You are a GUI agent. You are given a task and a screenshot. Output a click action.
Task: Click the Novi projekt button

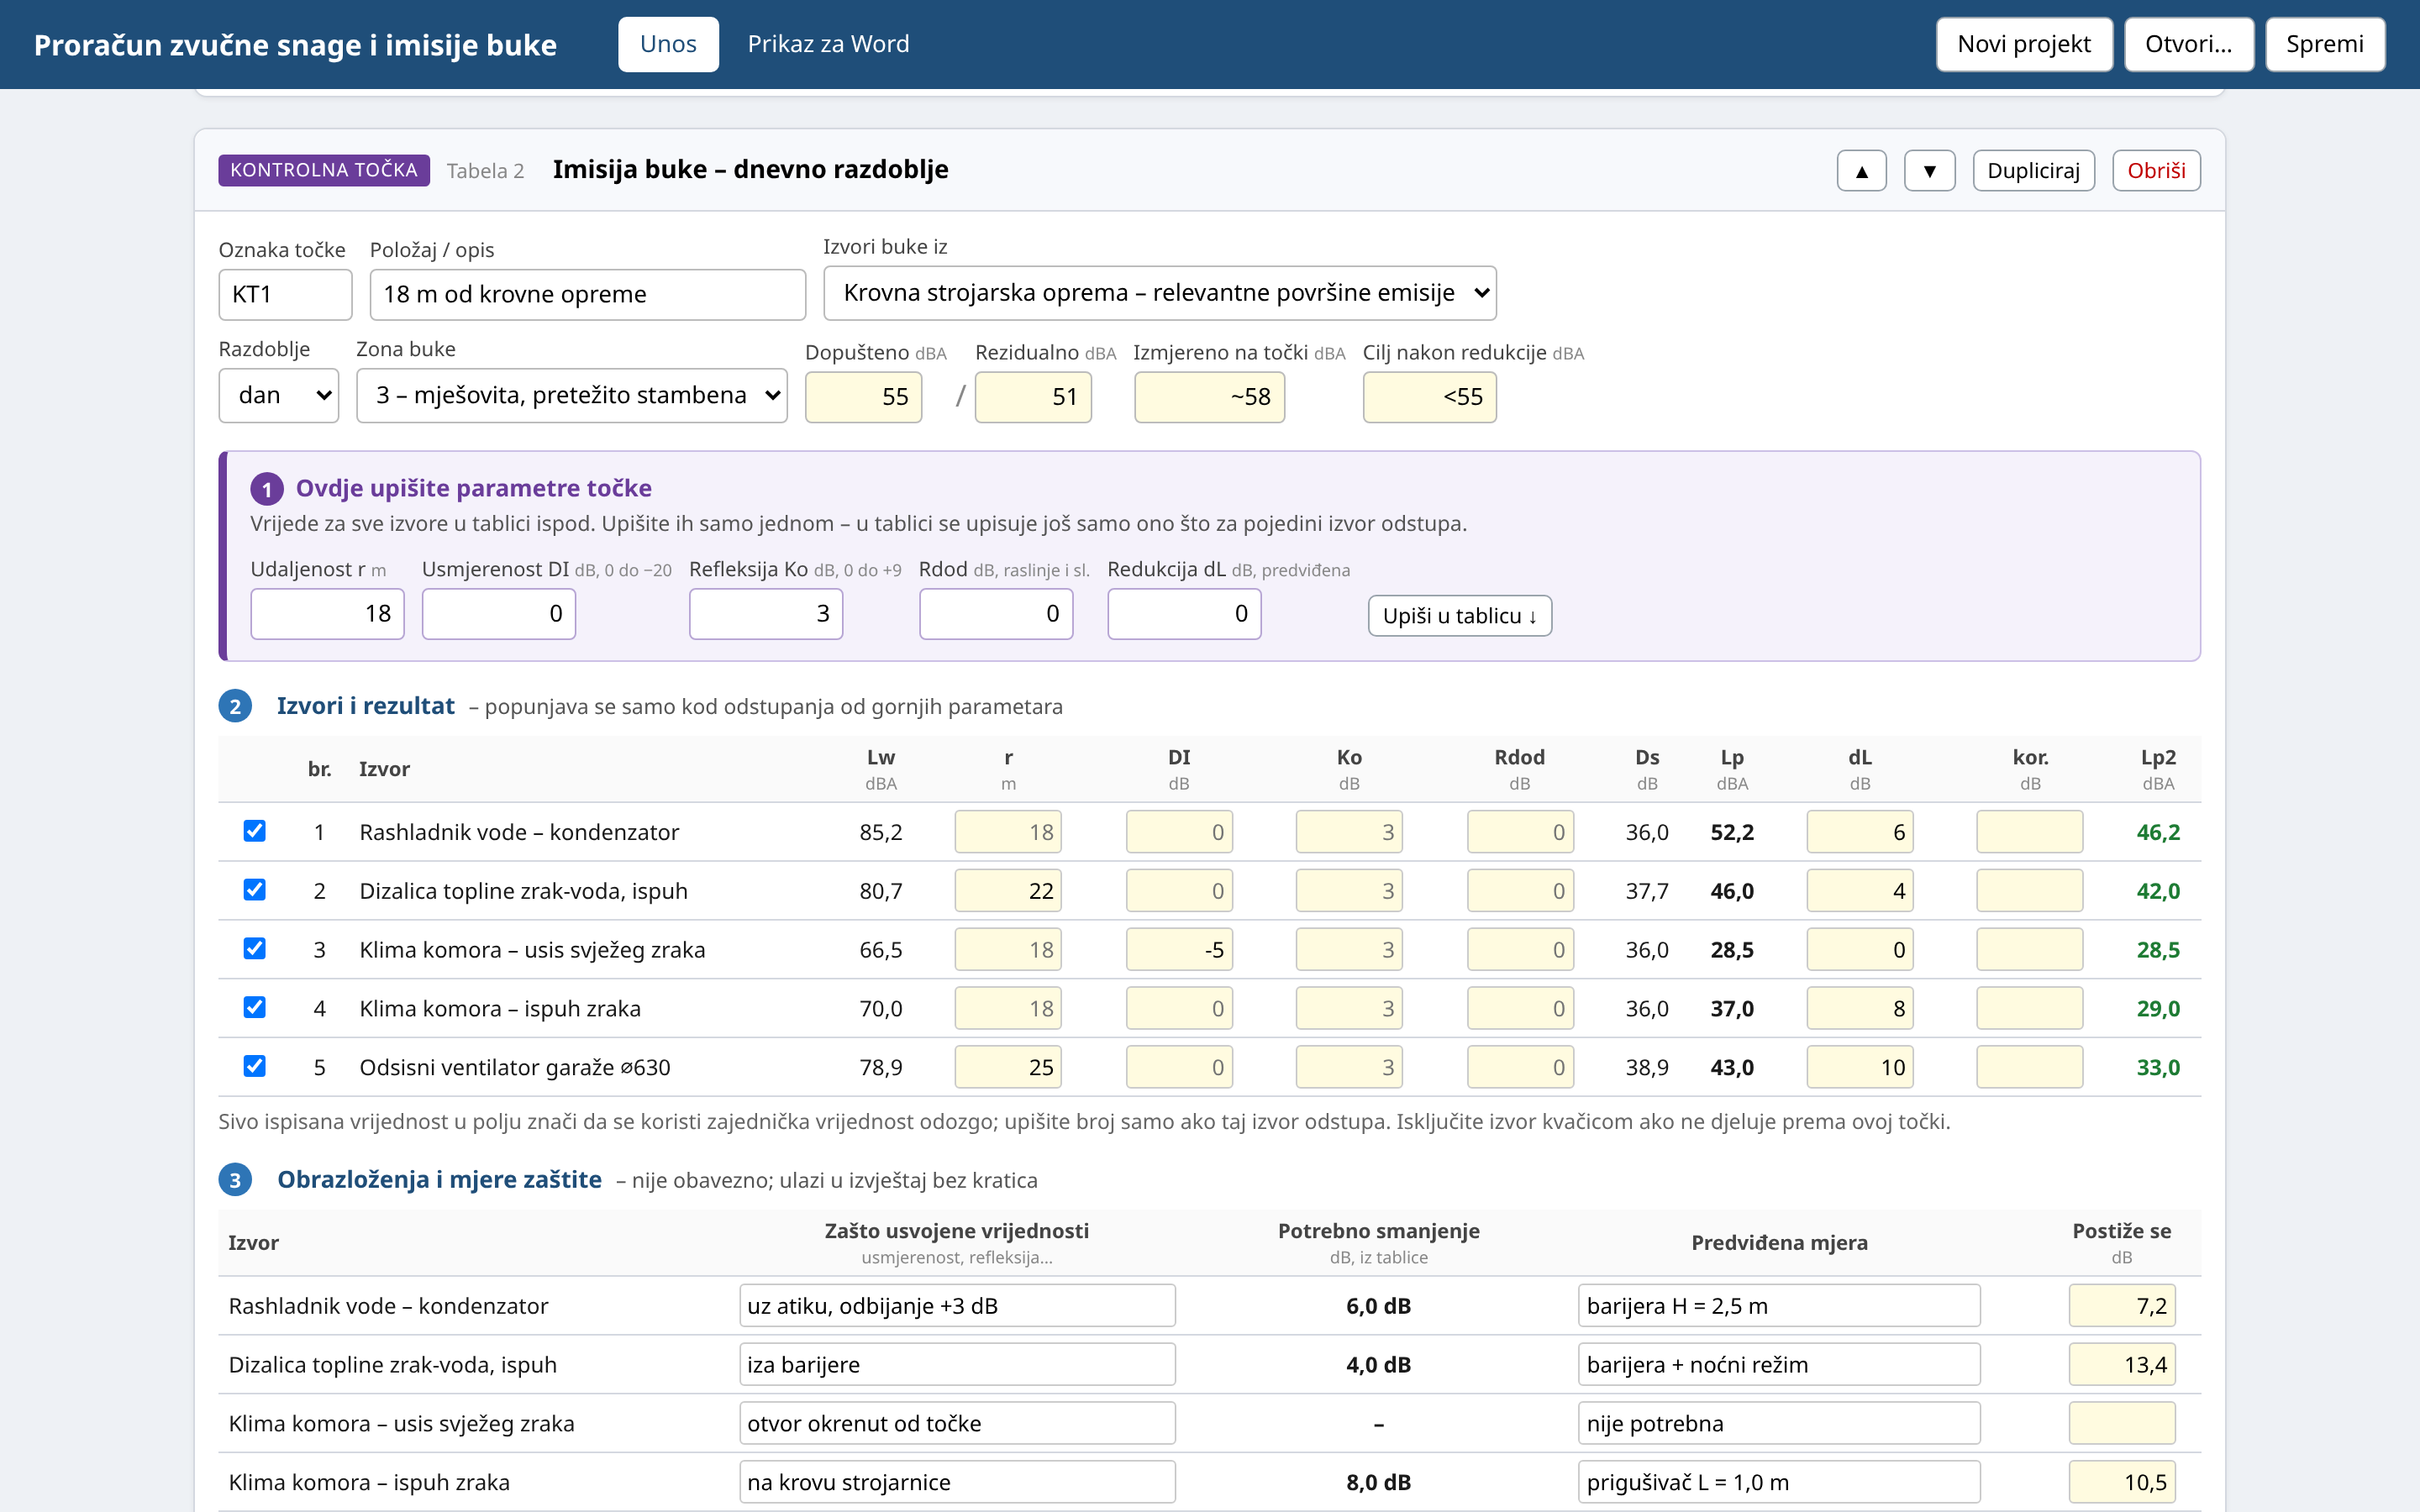point(2024,44)
